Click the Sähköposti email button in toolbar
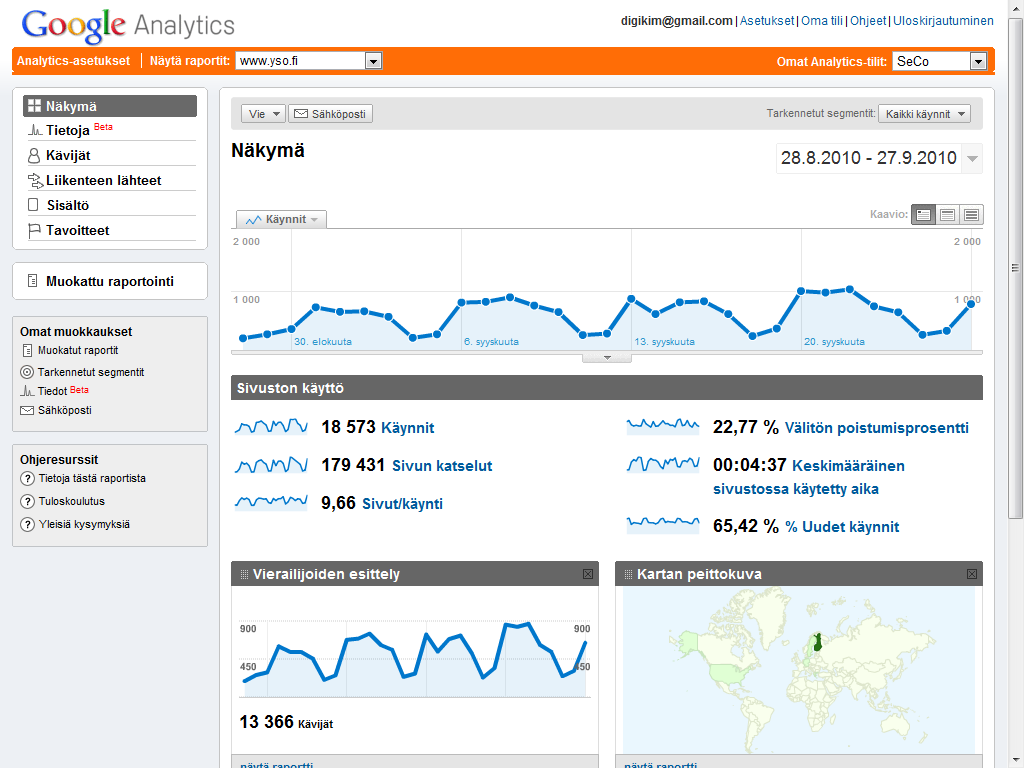 pyautogui.click(x=330, y=114)
